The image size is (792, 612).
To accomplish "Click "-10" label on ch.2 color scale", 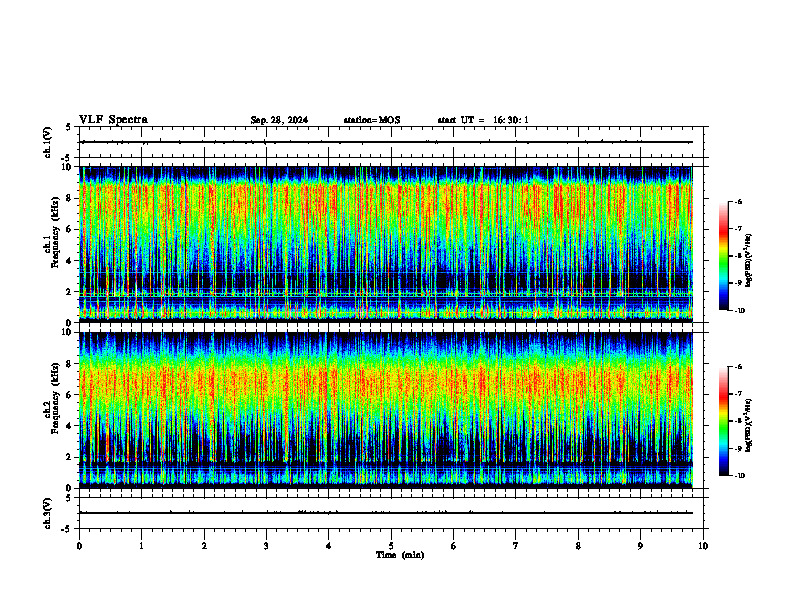I will tap(739, 476).
